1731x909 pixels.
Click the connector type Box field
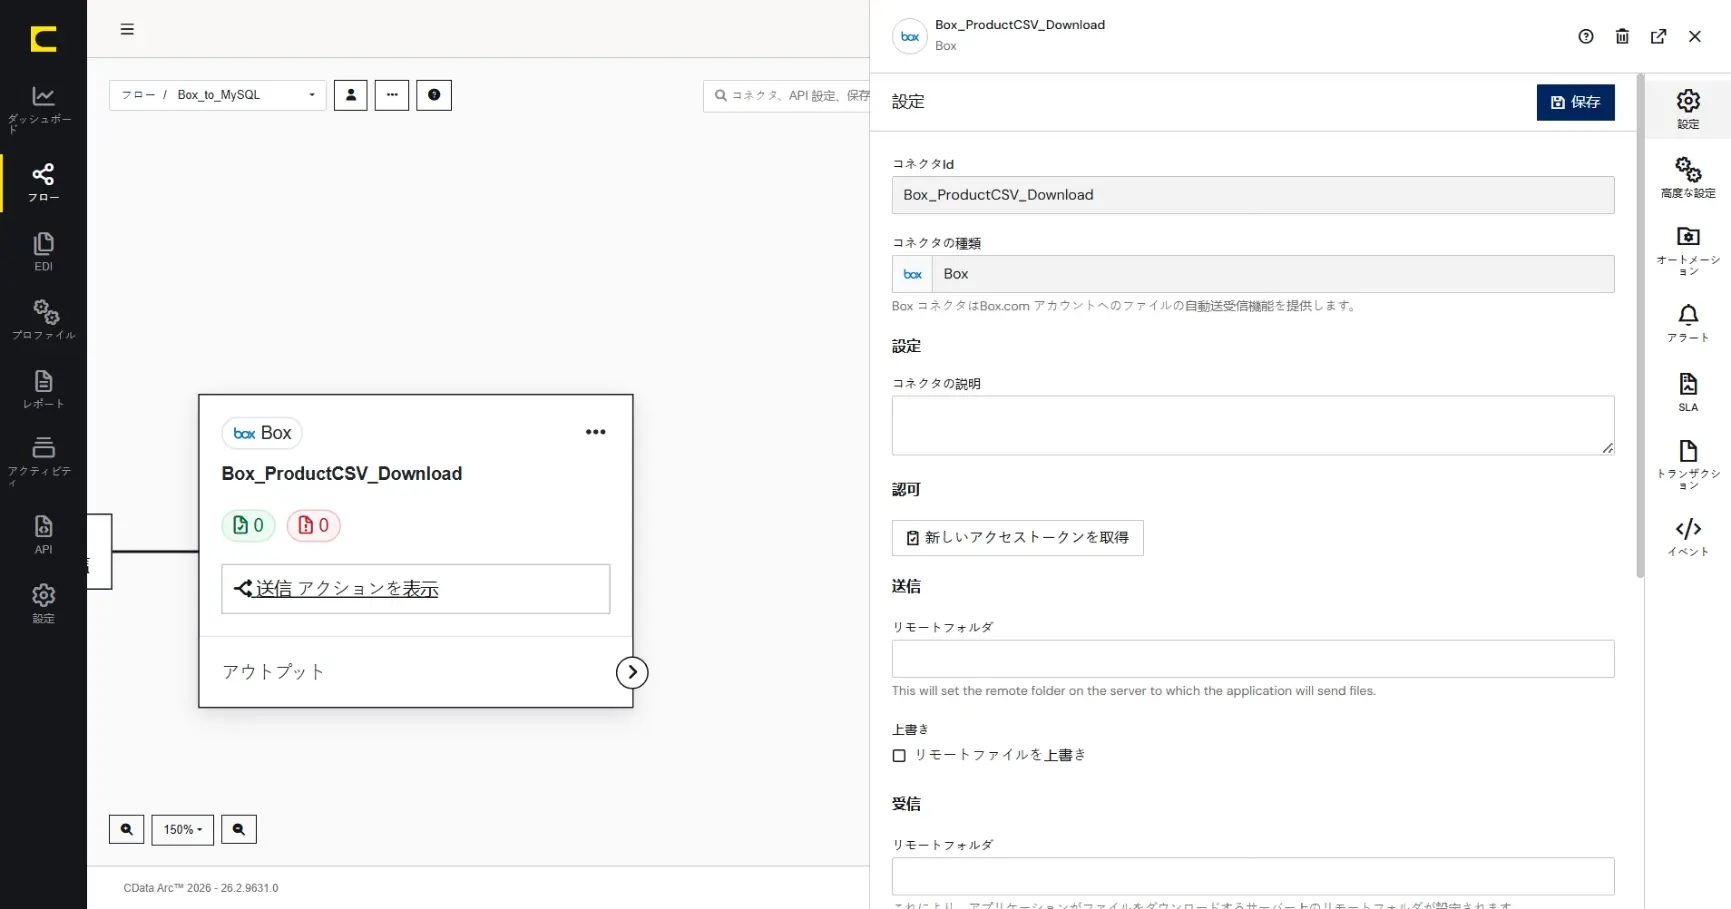pyautogui.click(x=1252, y=274)
